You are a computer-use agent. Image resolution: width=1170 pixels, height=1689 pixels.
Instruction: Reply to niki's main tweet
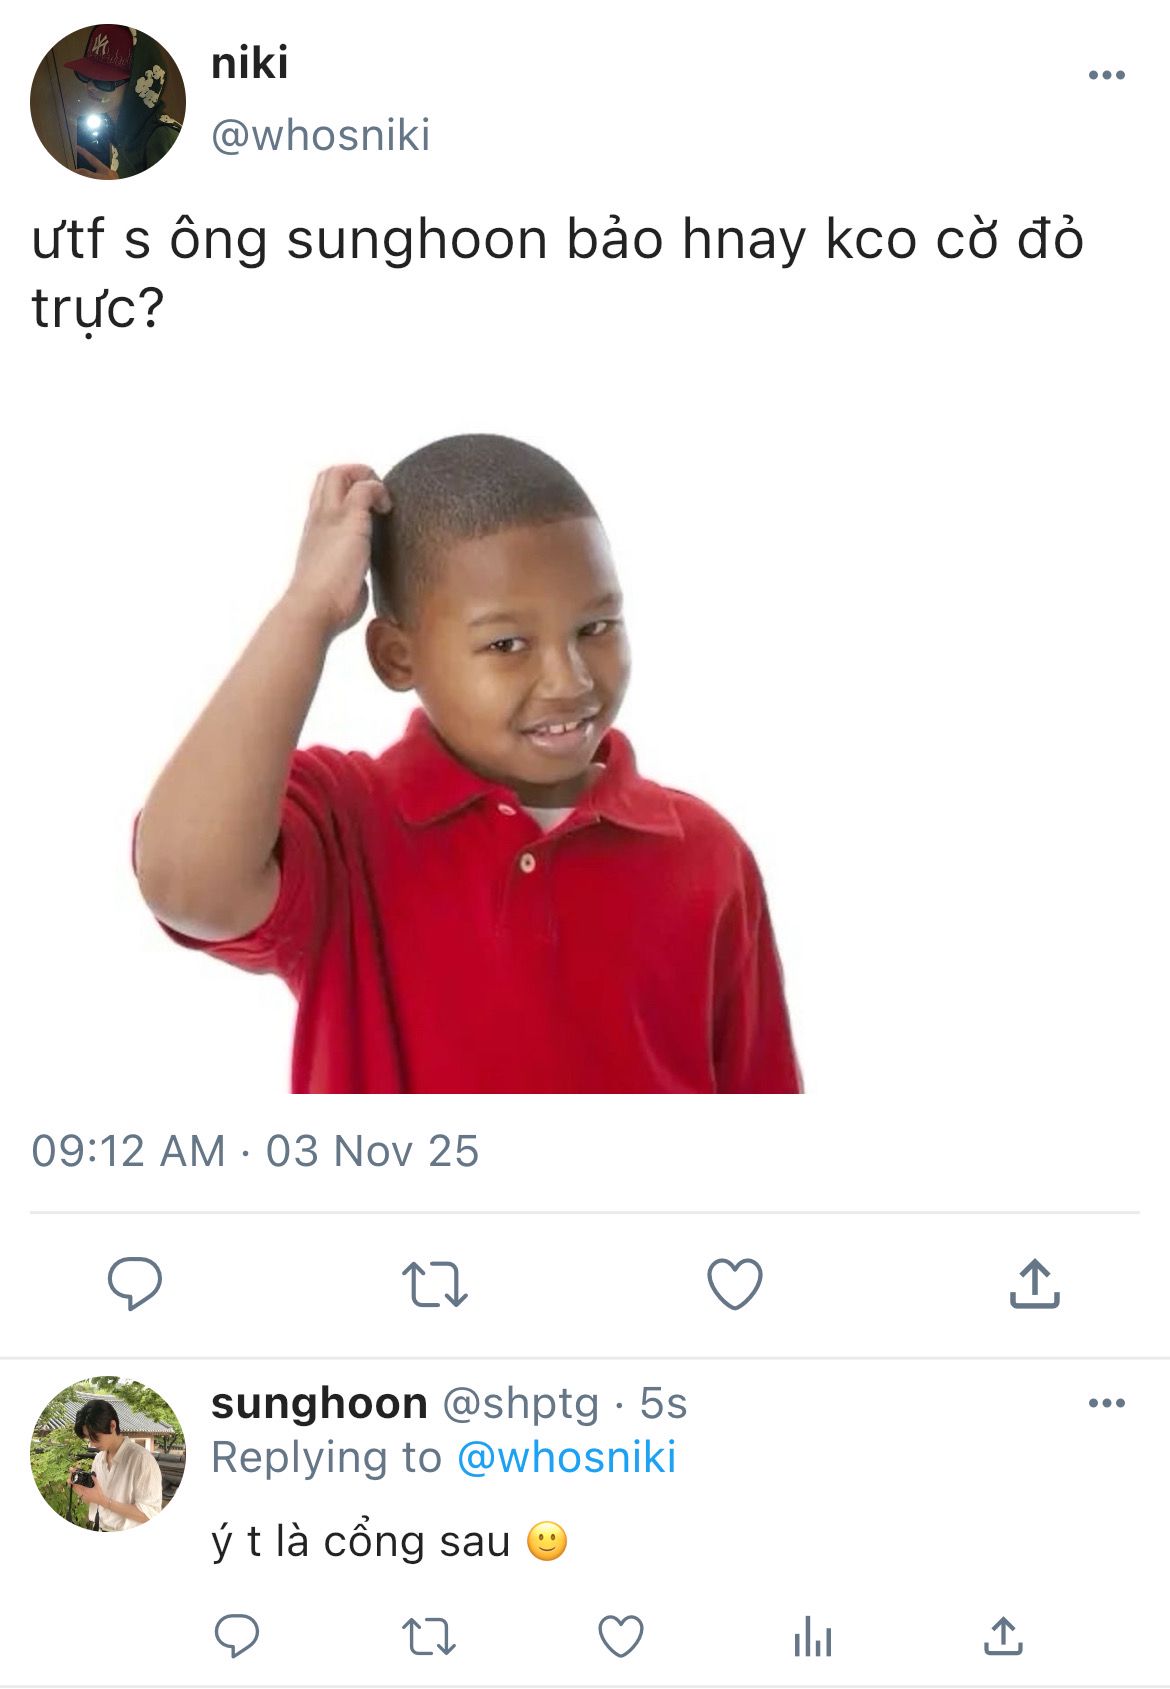135,1283
